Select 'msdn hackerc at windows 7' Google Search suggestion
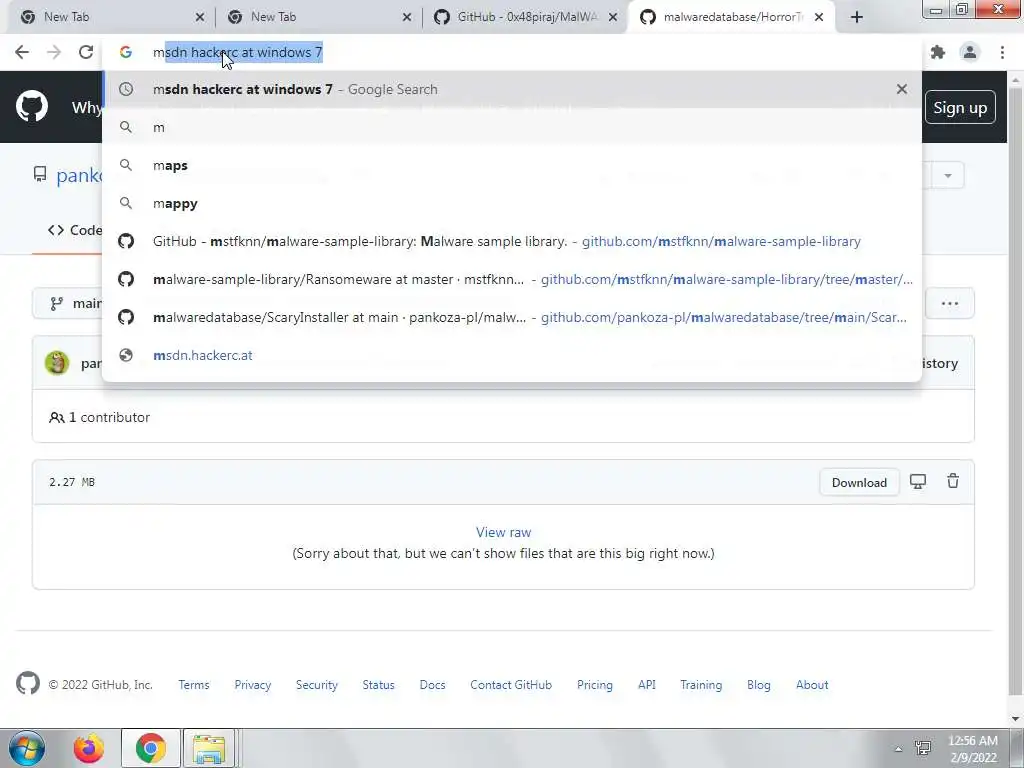 512,89
